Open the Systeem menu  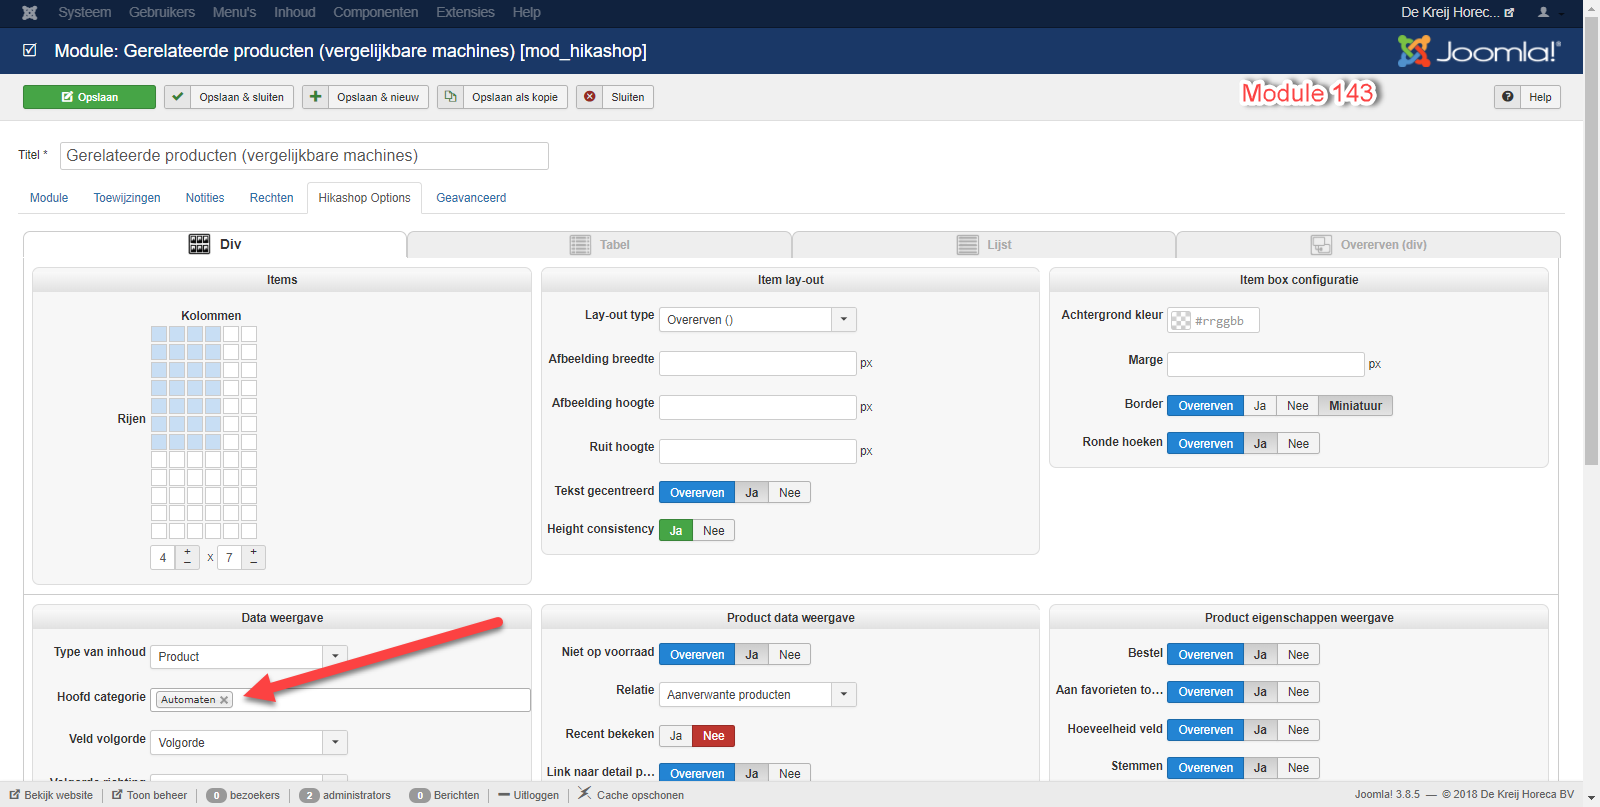pos(85,13)
